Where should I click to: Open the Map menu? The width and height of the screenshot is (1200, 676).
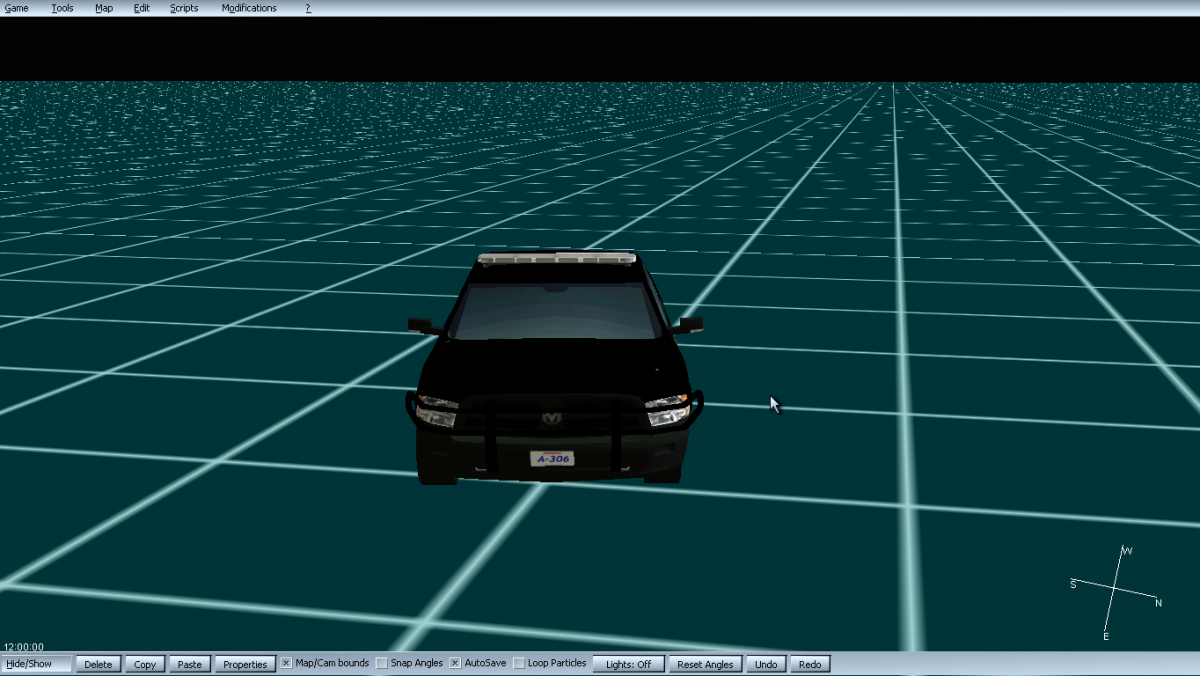pos(104,8)
